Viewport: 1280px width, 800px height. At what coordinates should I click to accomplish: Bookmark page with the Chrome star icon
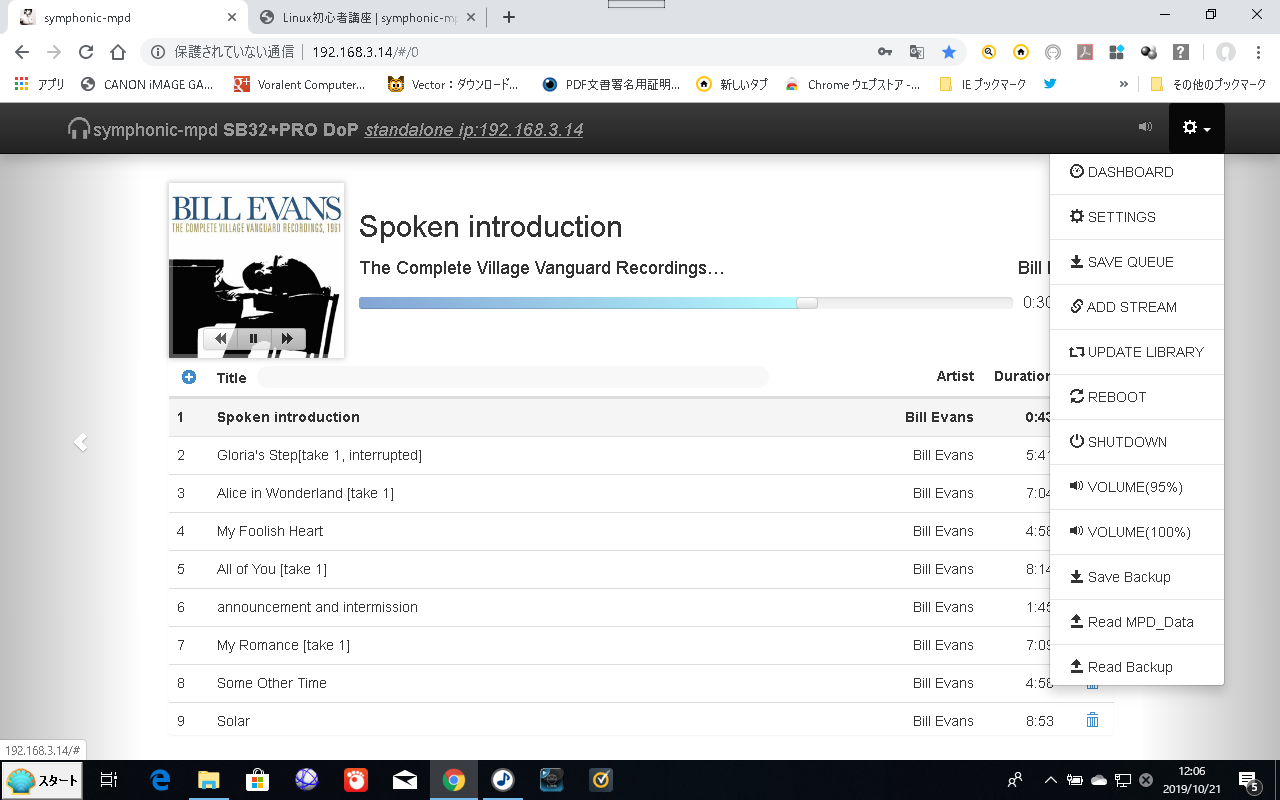point(949,52)
